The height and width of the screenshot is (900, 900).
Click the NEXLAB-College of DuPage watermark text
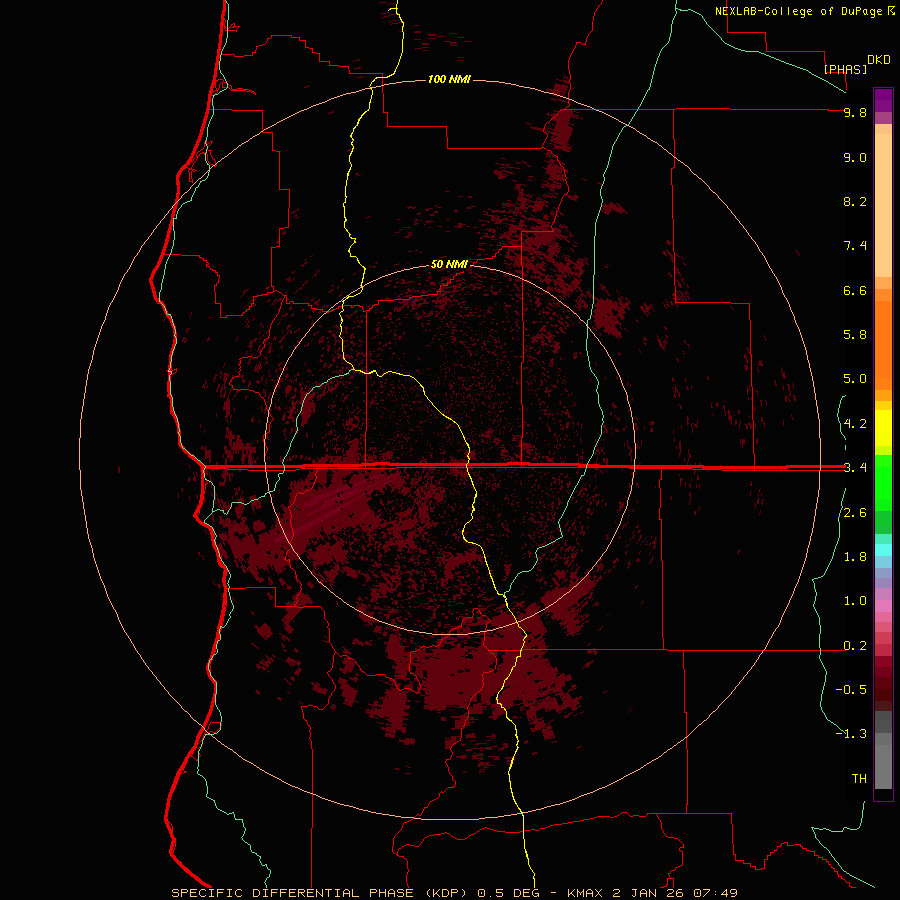800,11
